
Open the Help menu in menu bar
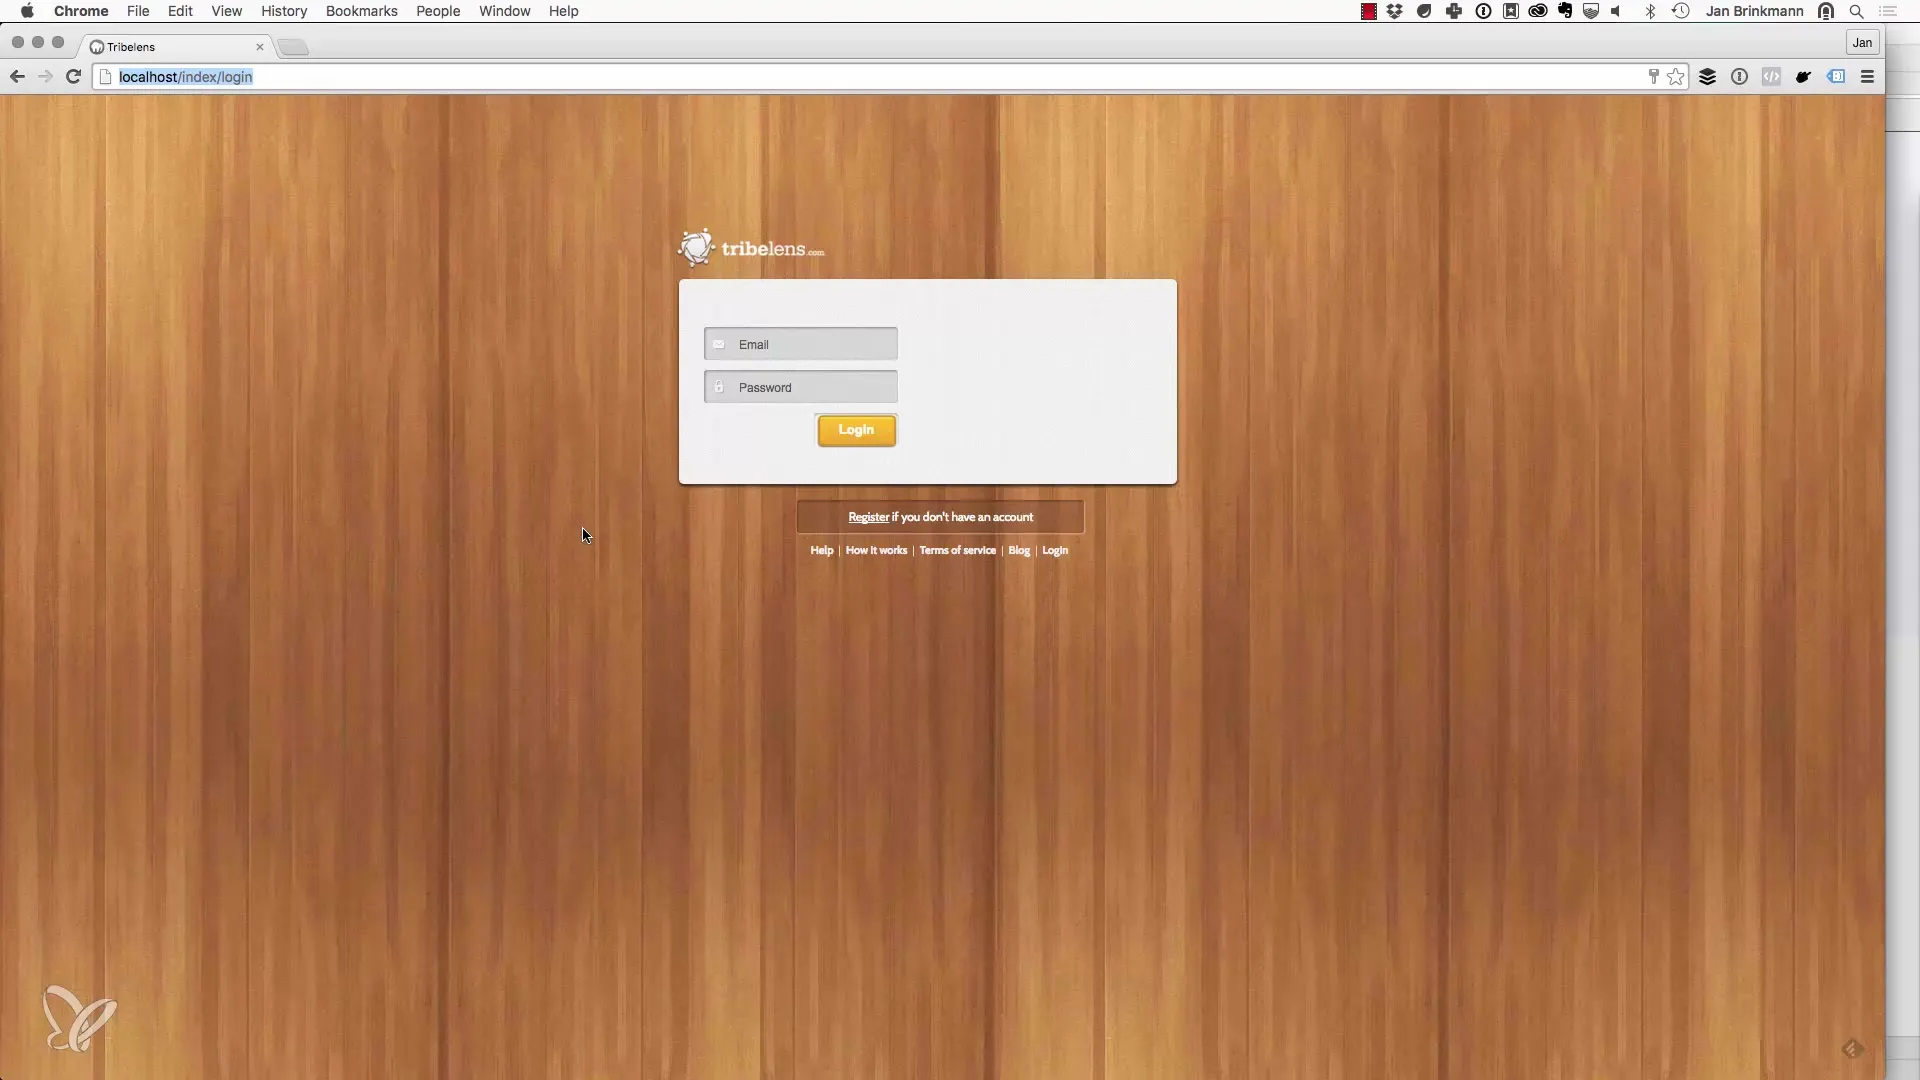click(564, 11)
